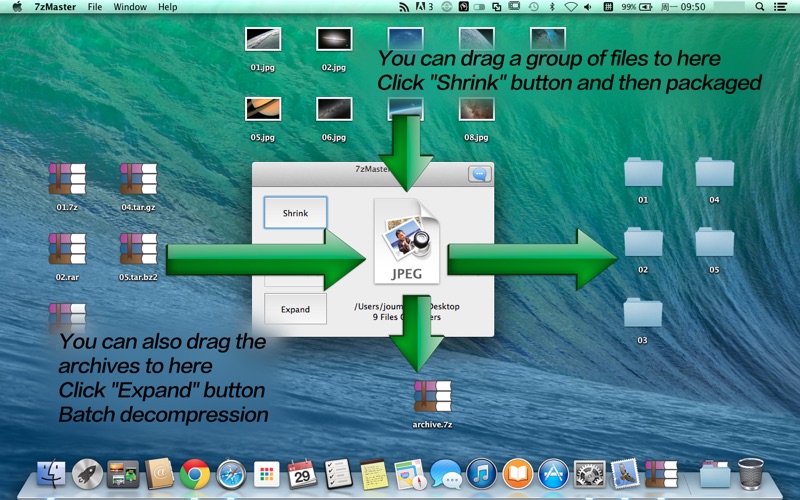
Task: Click the Shrink button in 7zMaster
Action: [295, 213]
